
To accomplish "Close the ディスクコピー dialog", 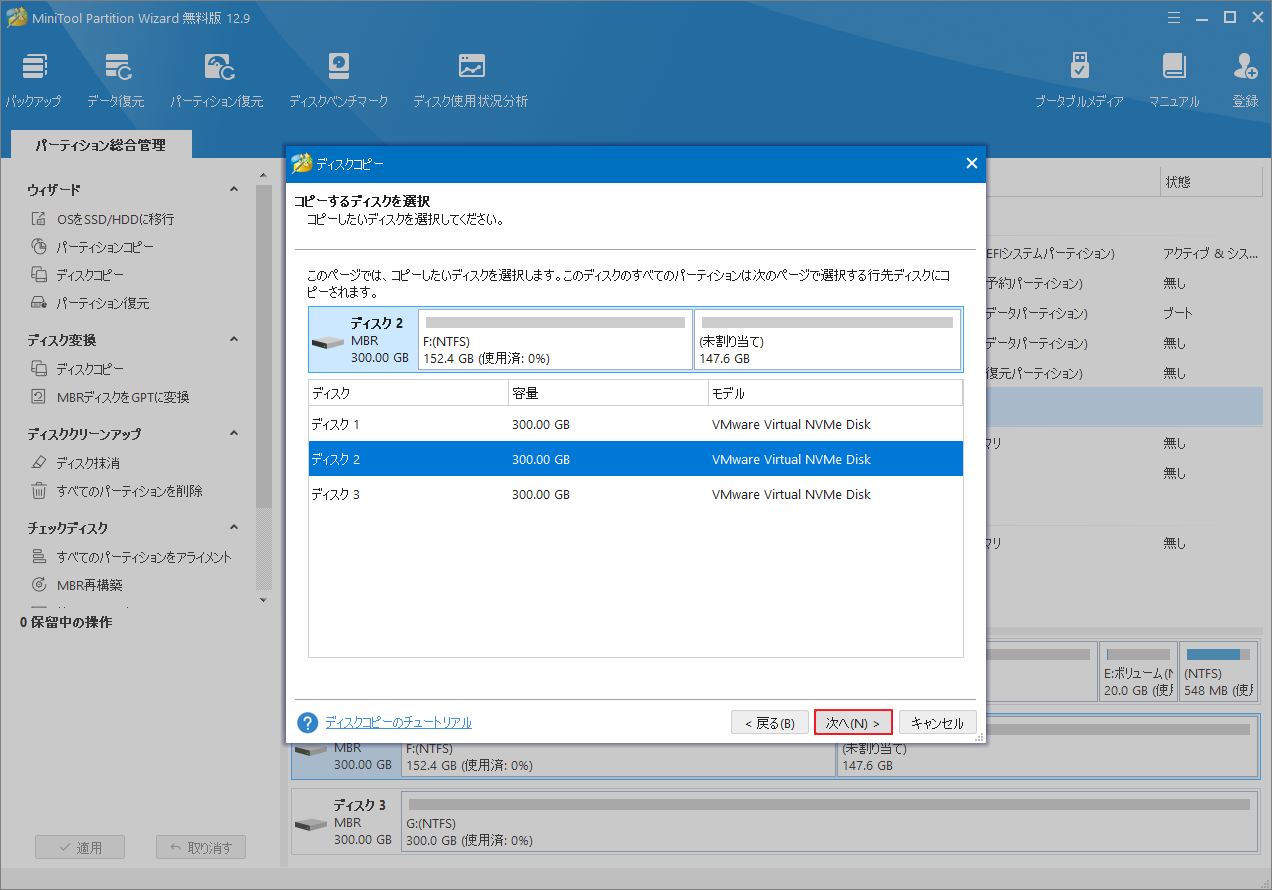I will 971,163.
